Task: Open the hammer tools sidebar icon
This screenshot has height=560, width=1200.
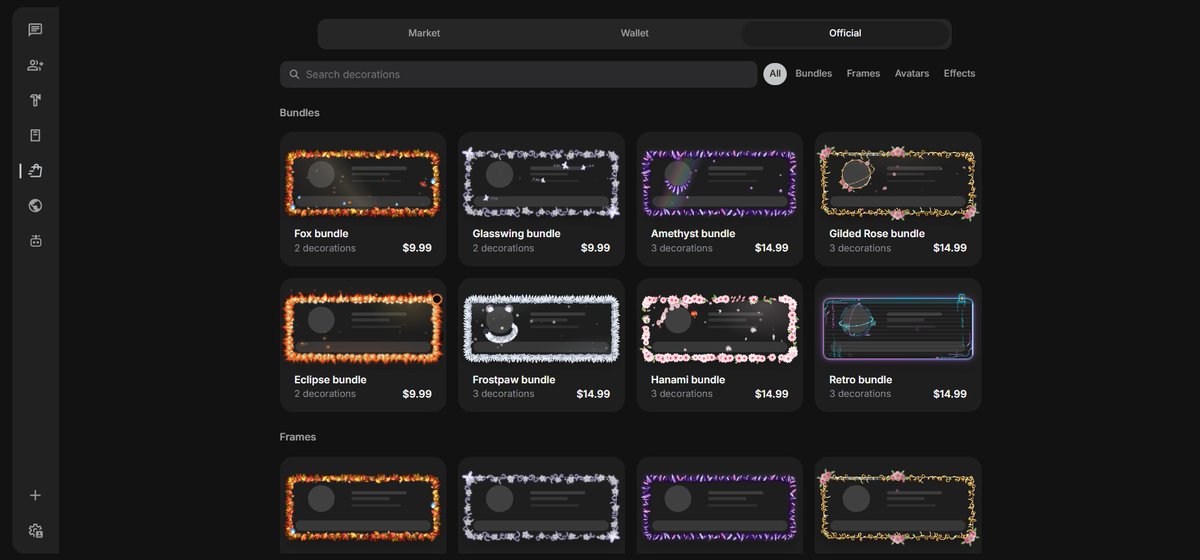Action: coord(35,100)
